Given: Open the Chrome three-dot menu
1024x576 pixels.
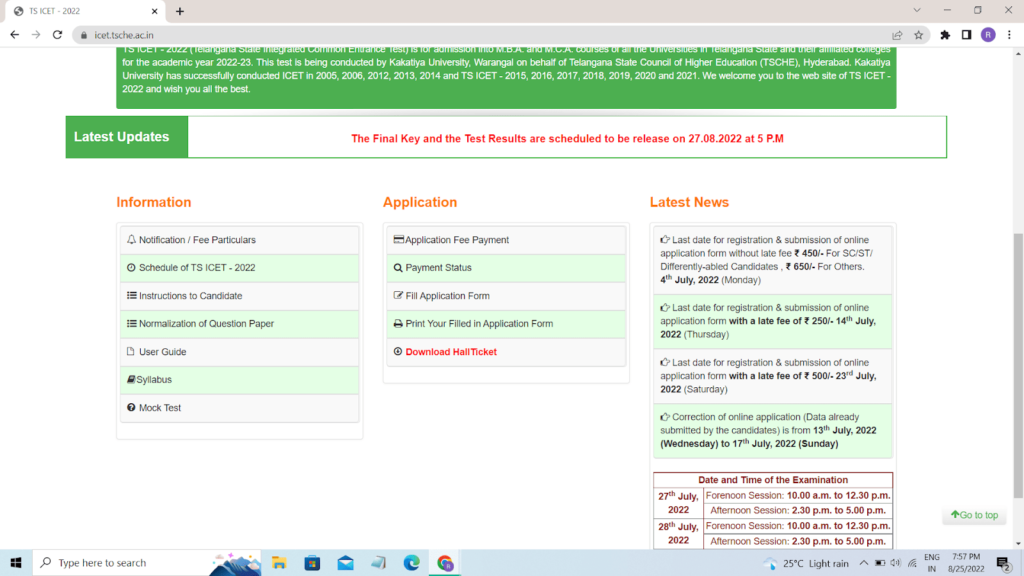Looking at the screenshot, I should (1008, 34).
